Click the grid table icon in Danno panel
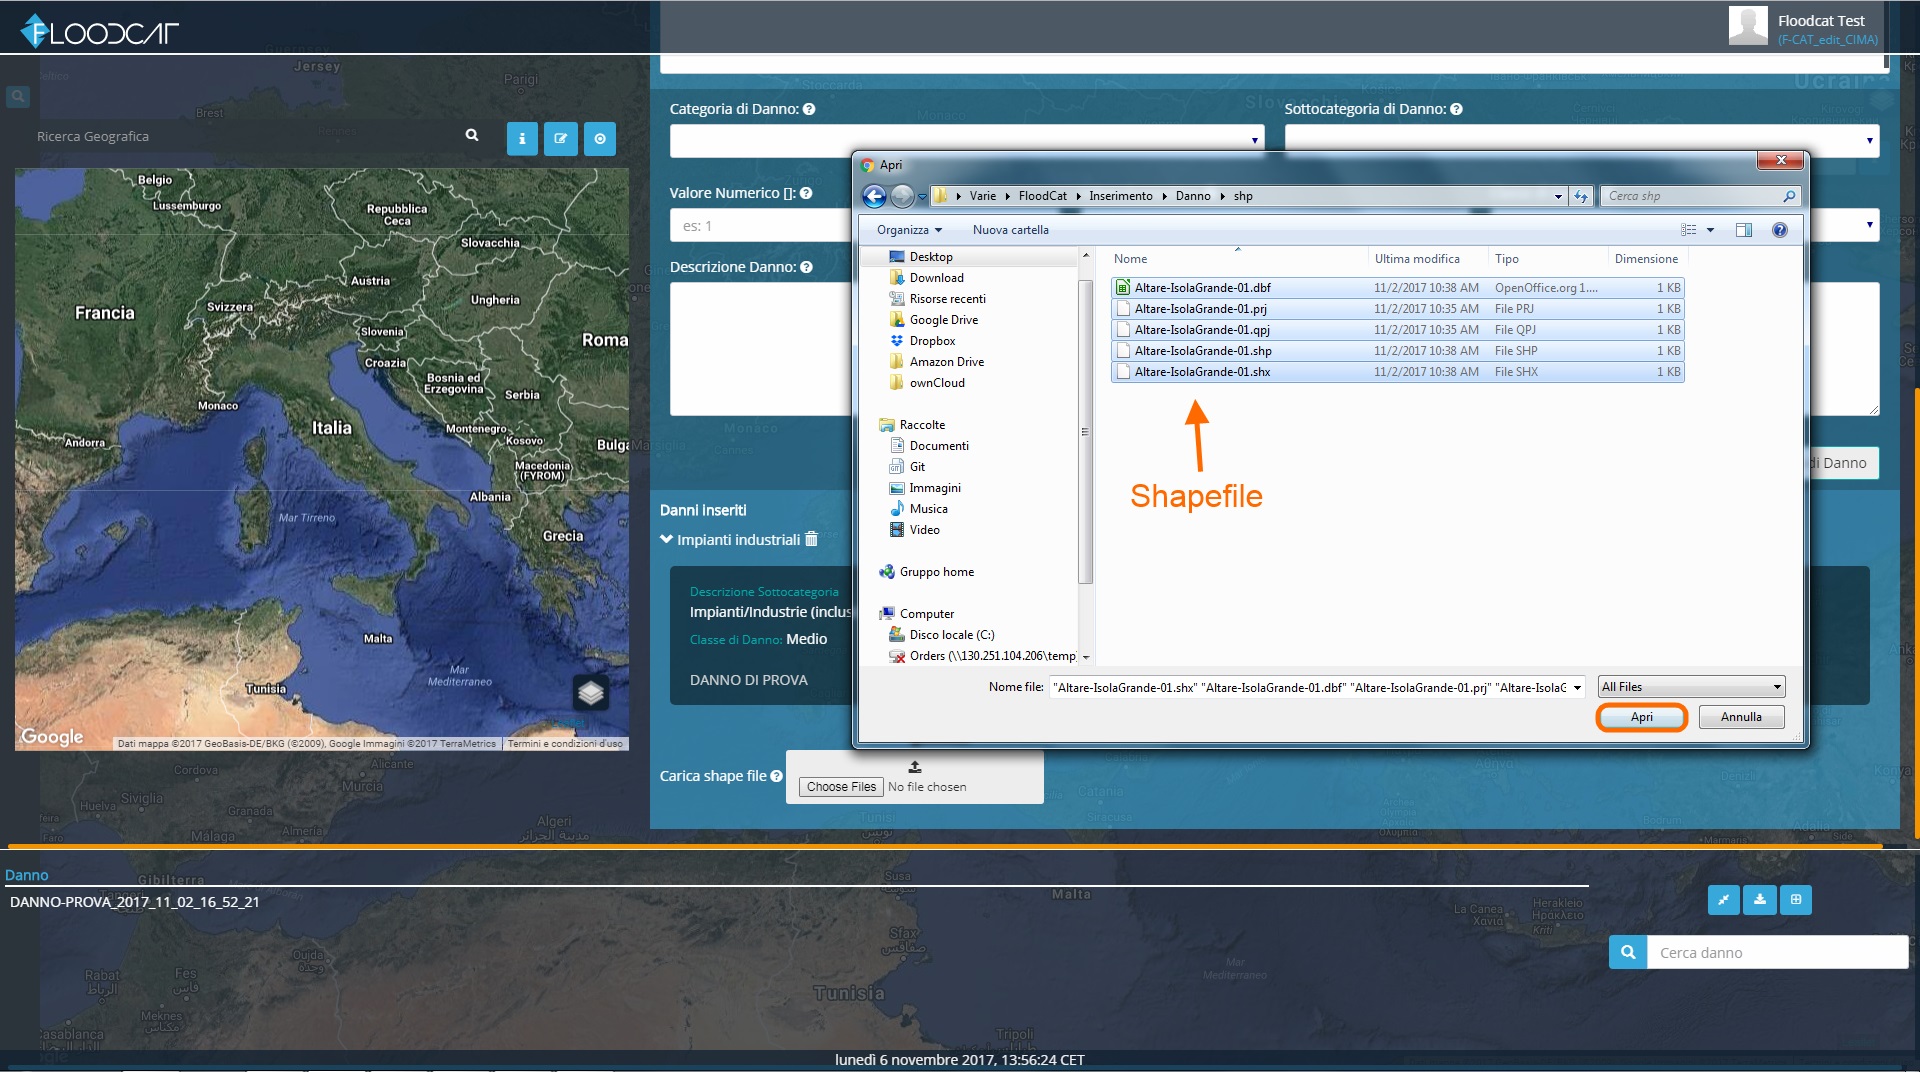This screenshot has width=1920, height=1072. point(1796,900)
